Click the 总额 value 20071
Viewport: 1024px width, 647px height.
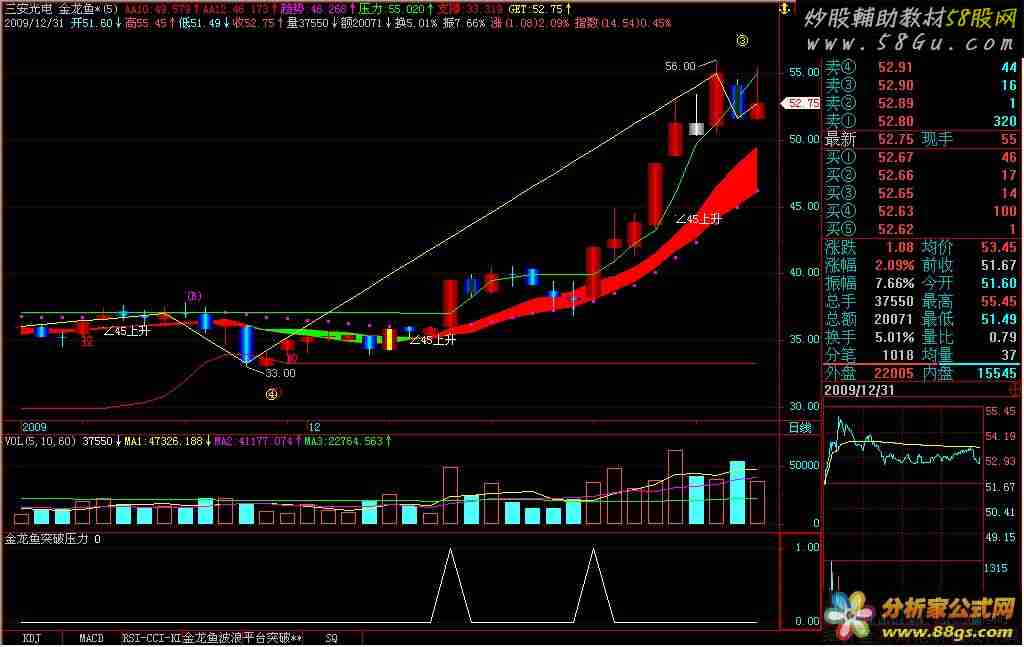tap(894, 319)
